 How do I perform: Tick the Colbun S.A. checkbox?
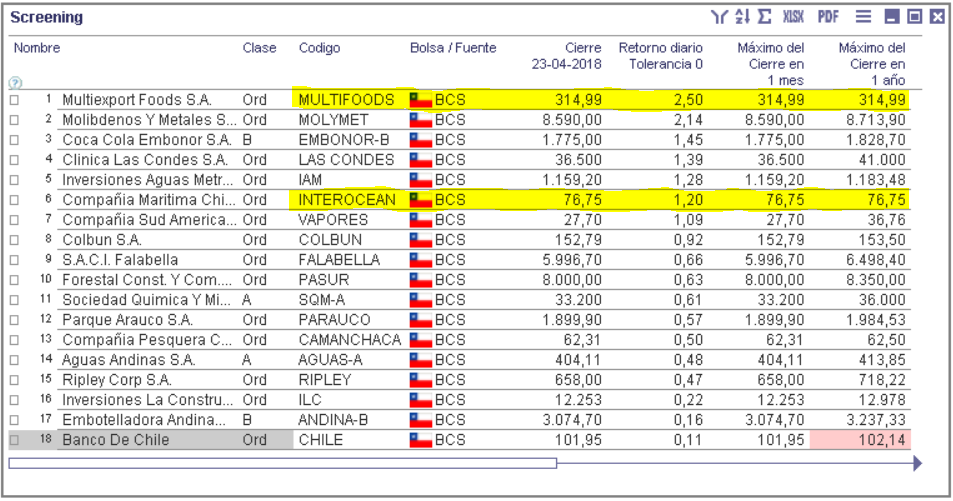point(15,240)
